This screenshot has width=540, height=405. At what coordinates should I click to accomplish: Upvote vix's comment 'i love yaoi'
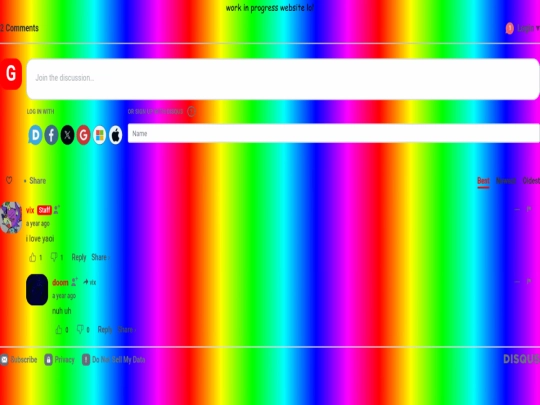(x=32, y=257)
